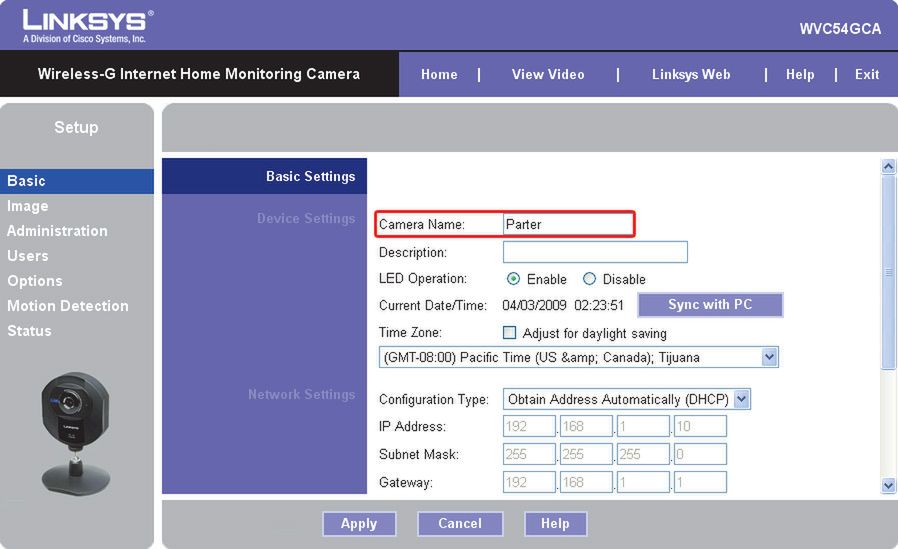Open Status in the sidebar
898x549 pixels.
tap(29, 331)
